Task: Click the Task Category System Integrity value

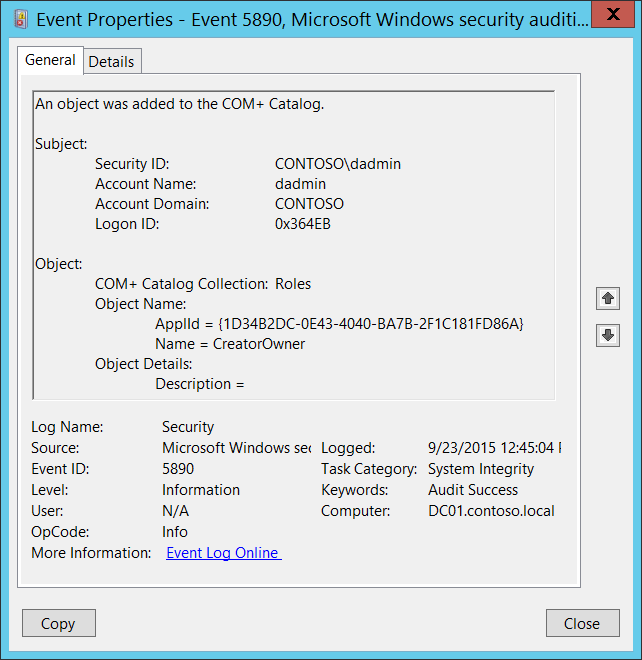Action: [x=481, y=469]
